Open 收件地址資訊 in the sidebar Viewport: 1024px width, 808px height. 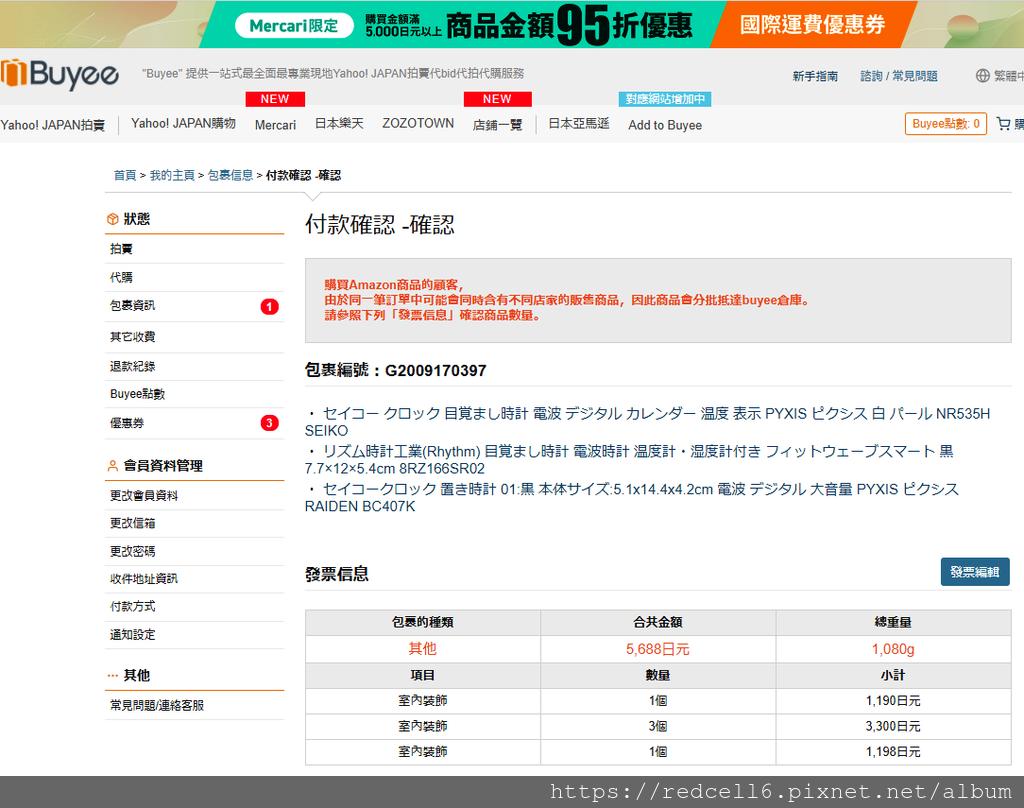(194, 579)
